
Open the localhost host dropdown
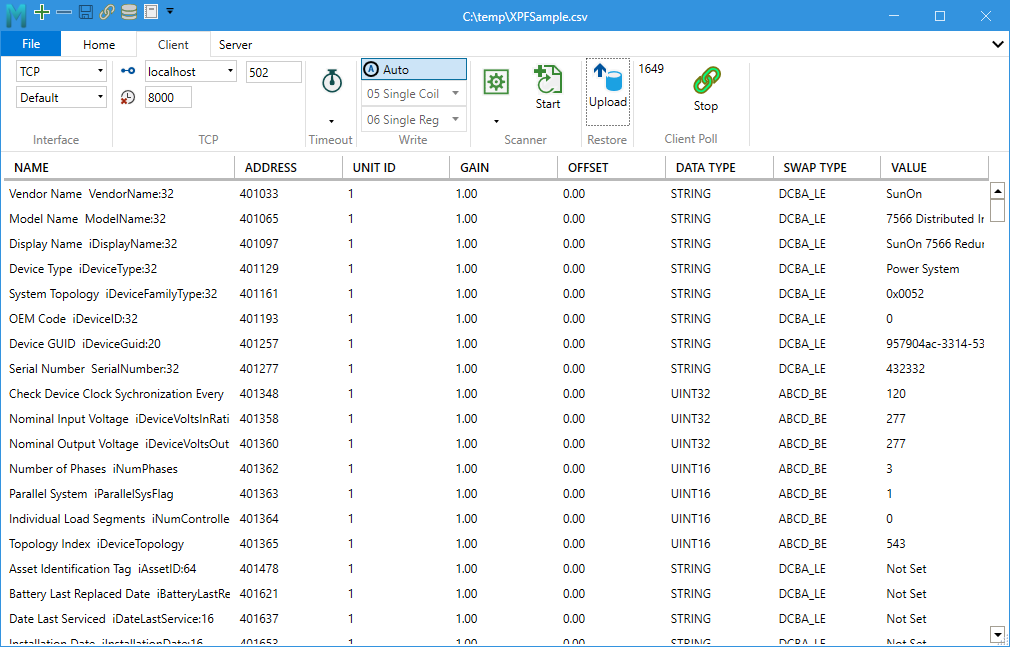click(191, 71)
